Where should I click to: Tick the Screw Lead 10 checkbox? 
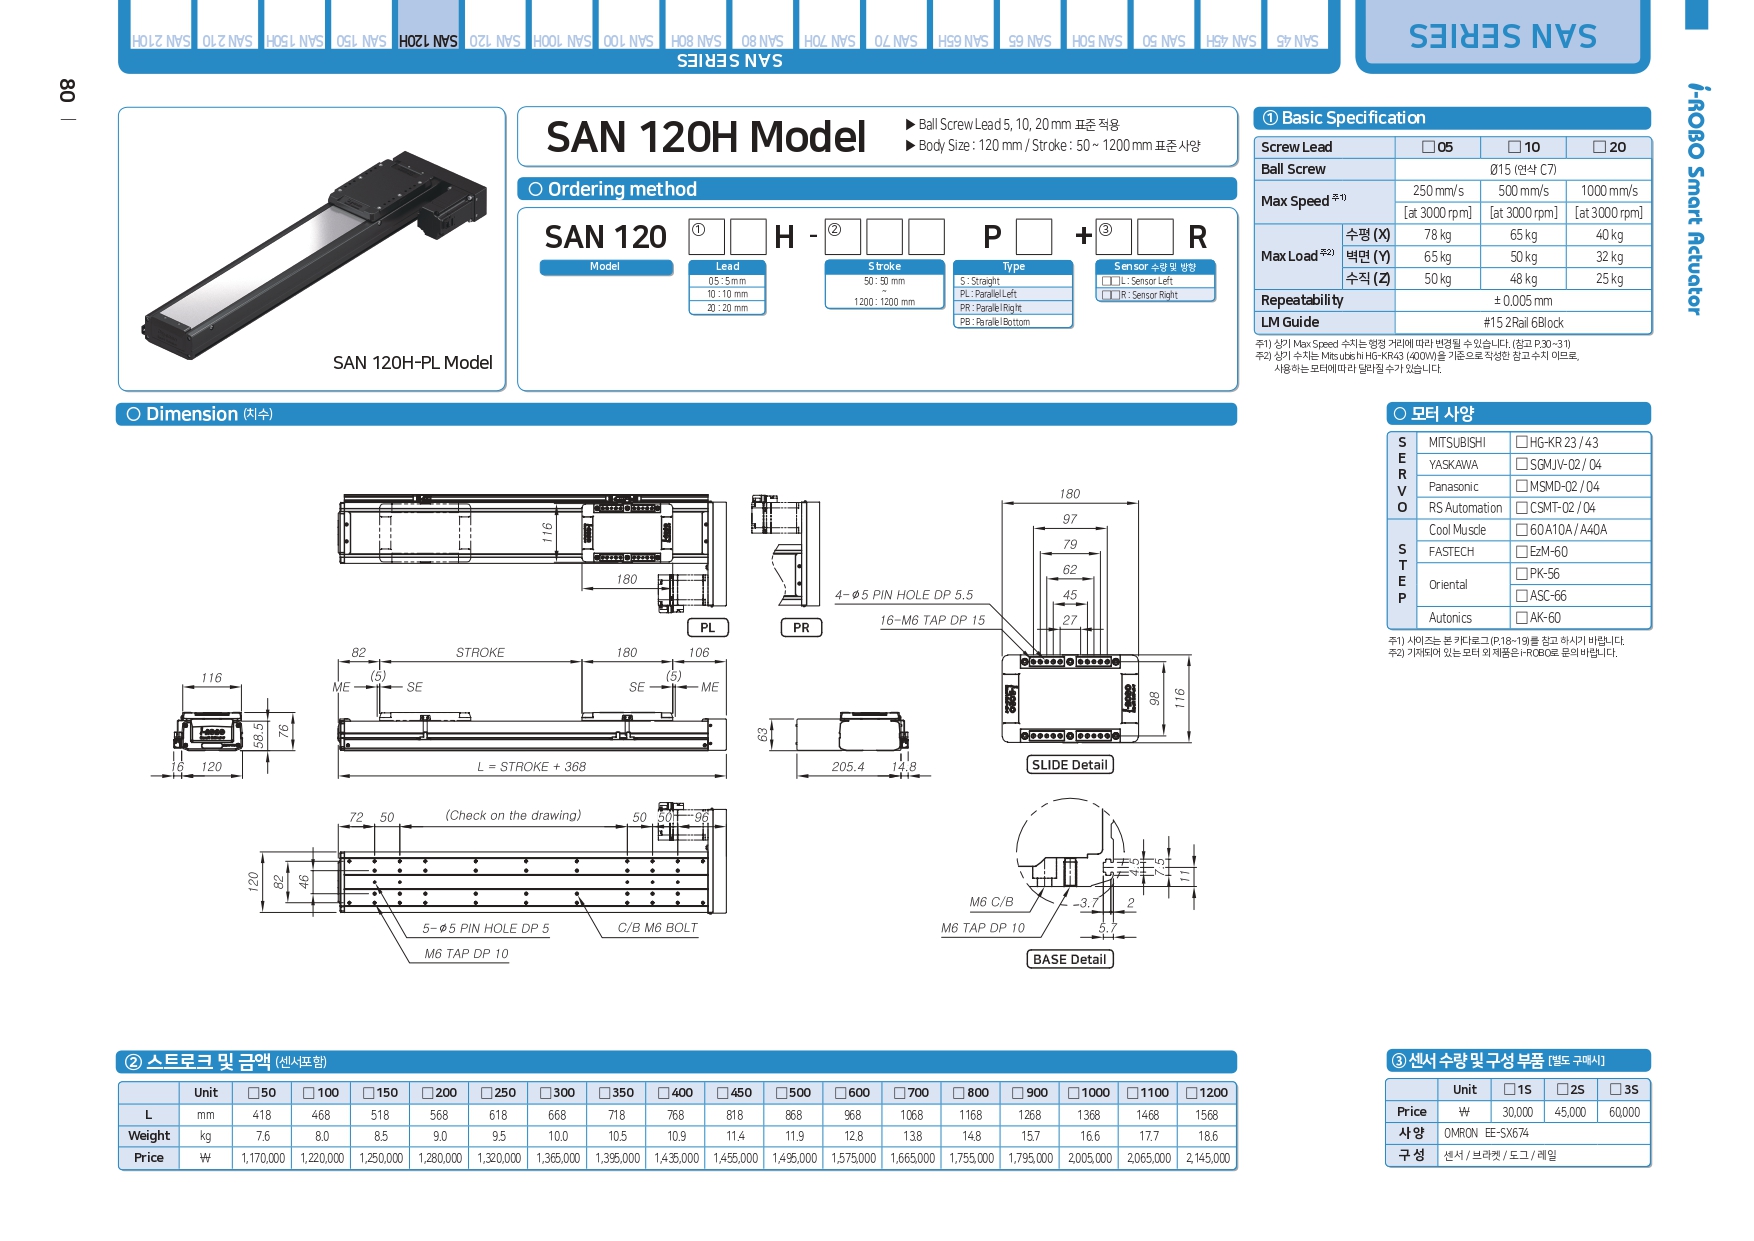(1514, 147)
